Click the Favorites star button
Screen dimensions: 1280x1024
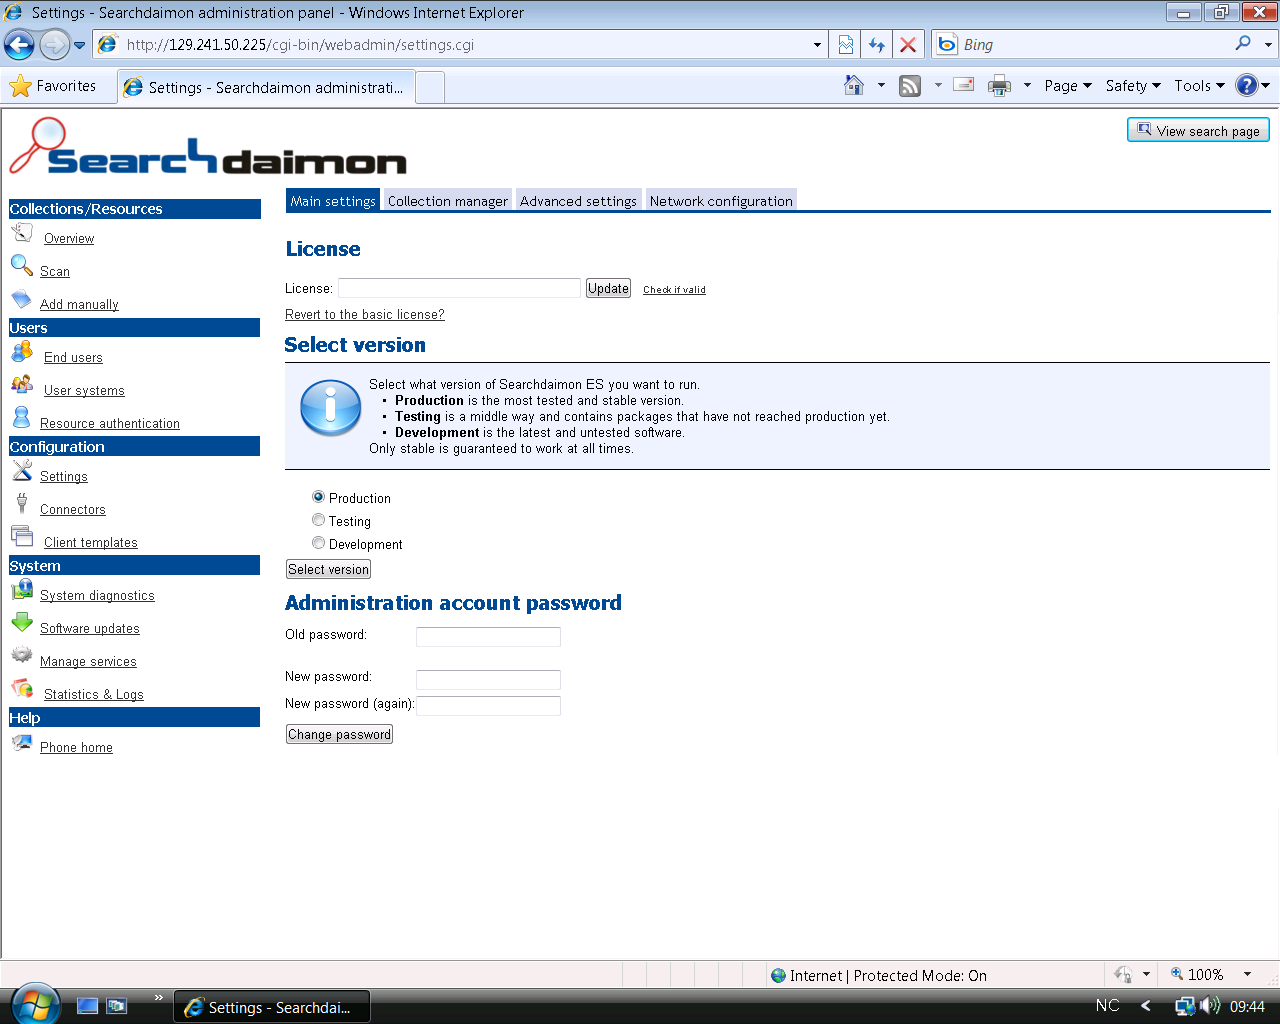pyautogui.click(x=53, y=86)
